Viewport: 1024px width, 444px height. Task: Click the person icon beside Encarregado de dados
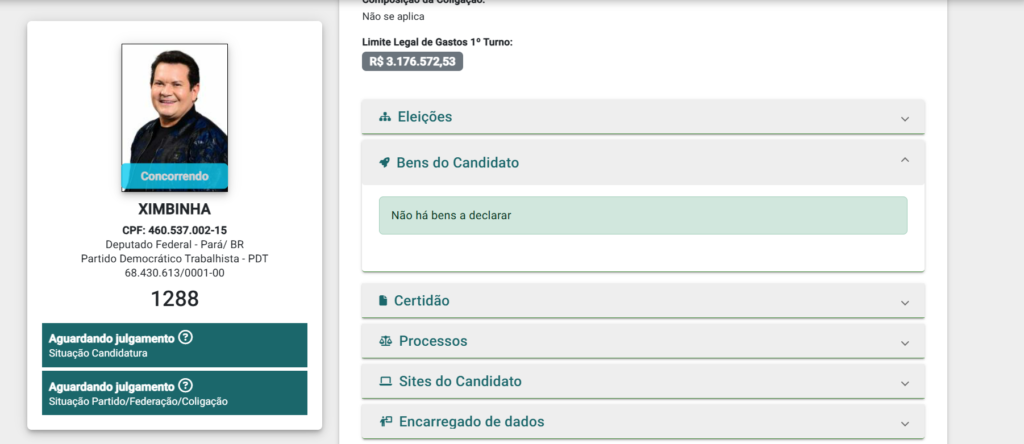click(385, 422)
